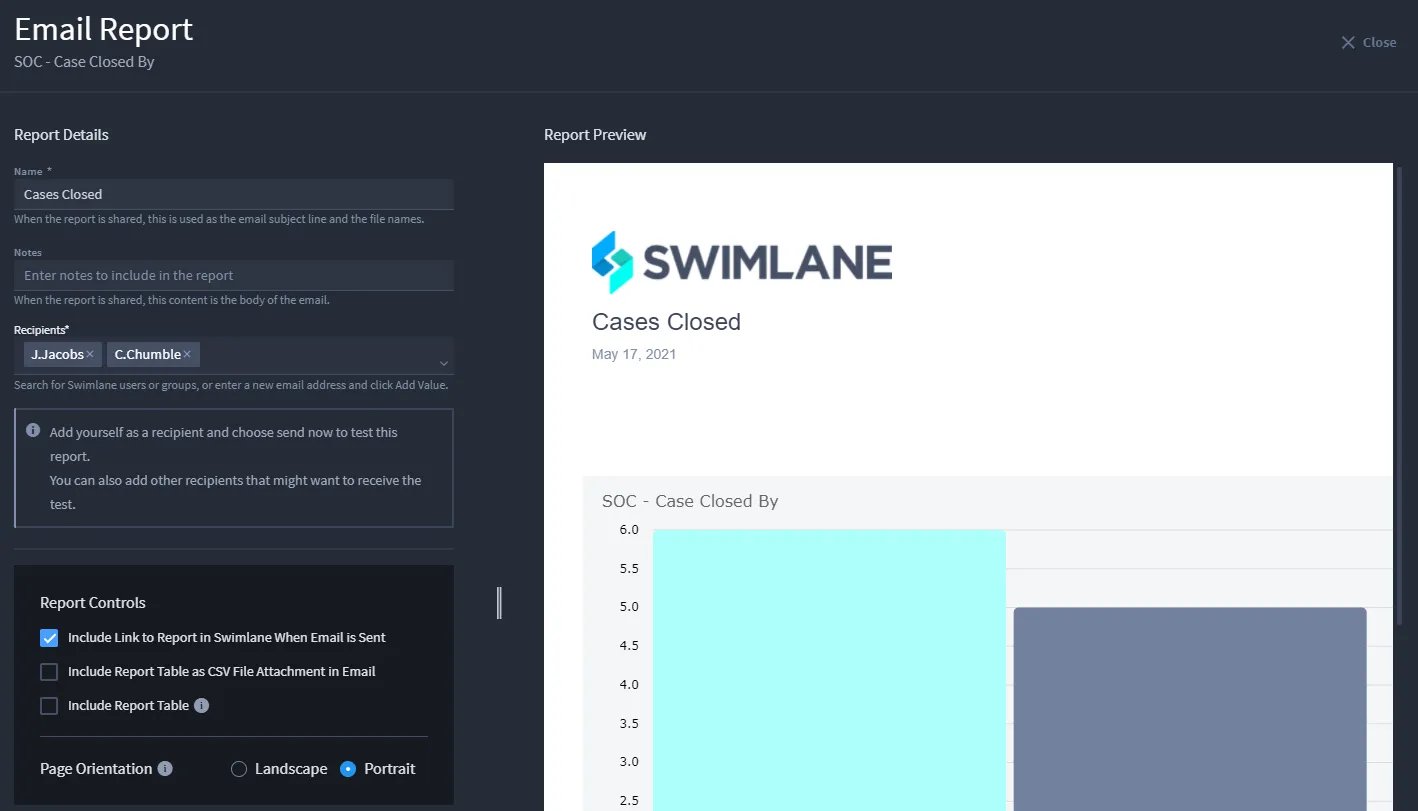This screenshot has height=811, width=1418.
Task: Click the panel splitter handle
Action: 499,602
